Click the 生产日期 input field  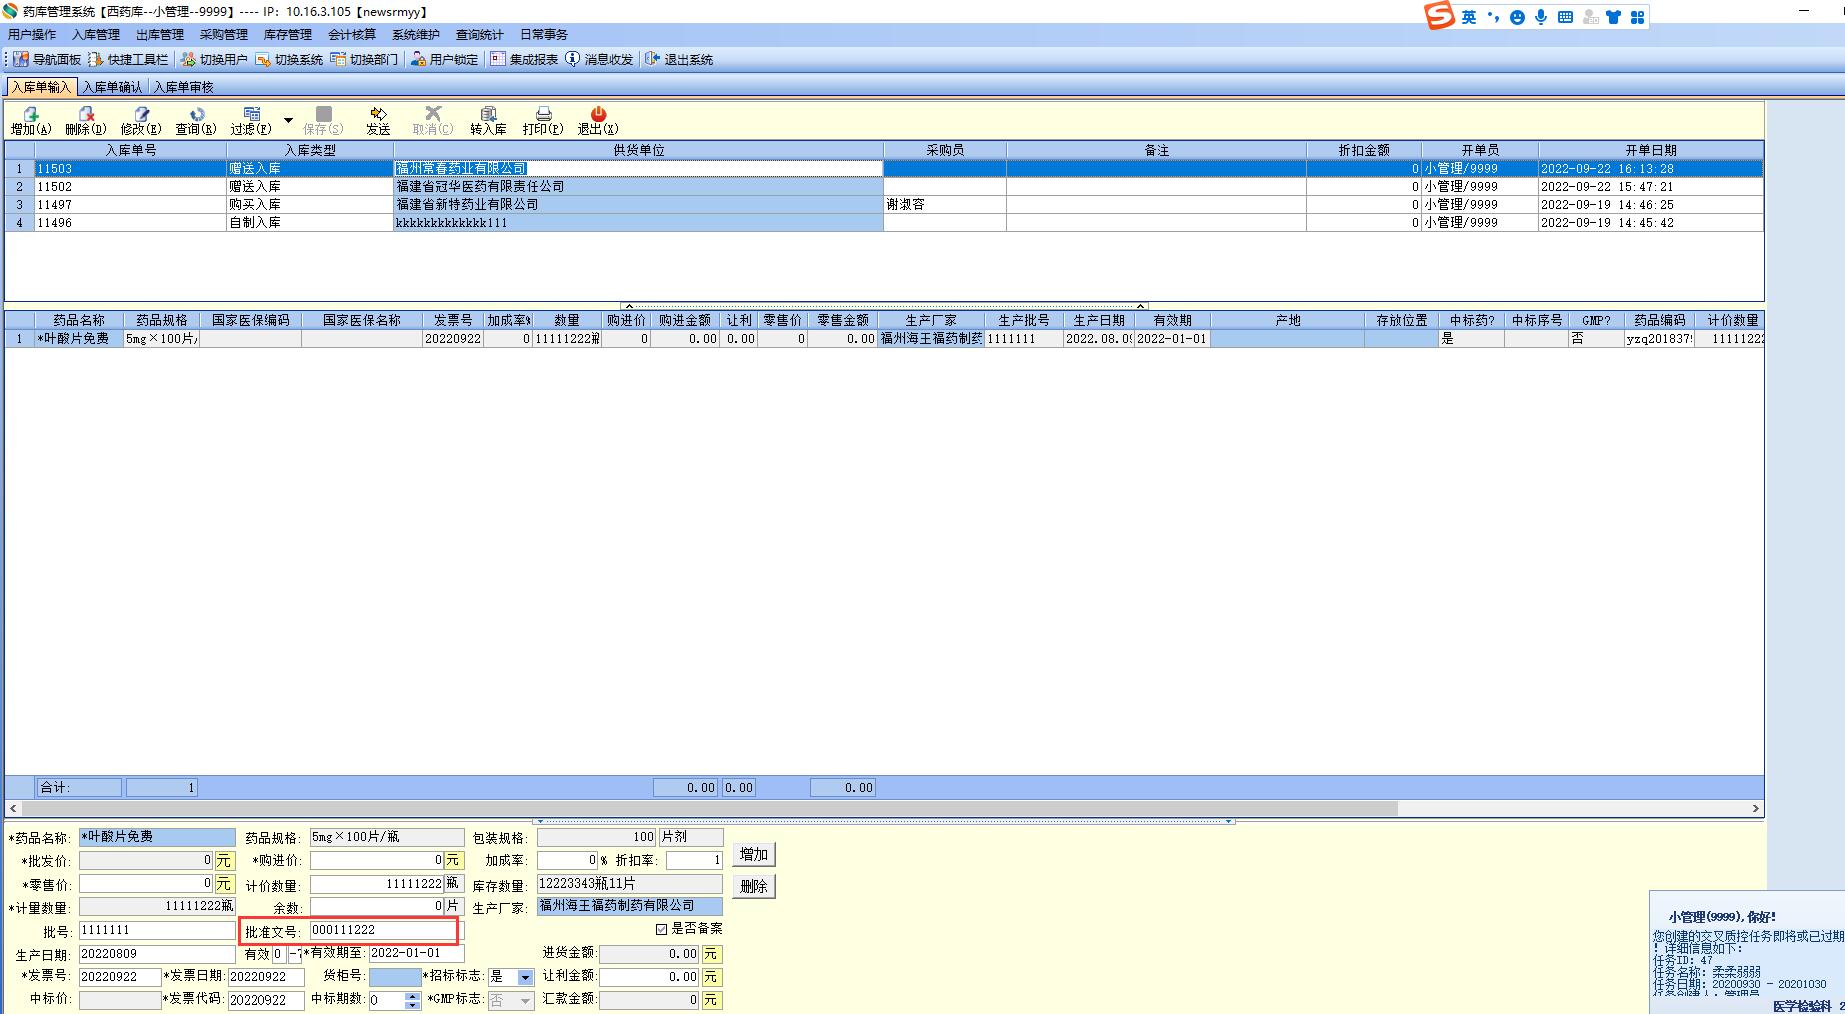point(157,954)
